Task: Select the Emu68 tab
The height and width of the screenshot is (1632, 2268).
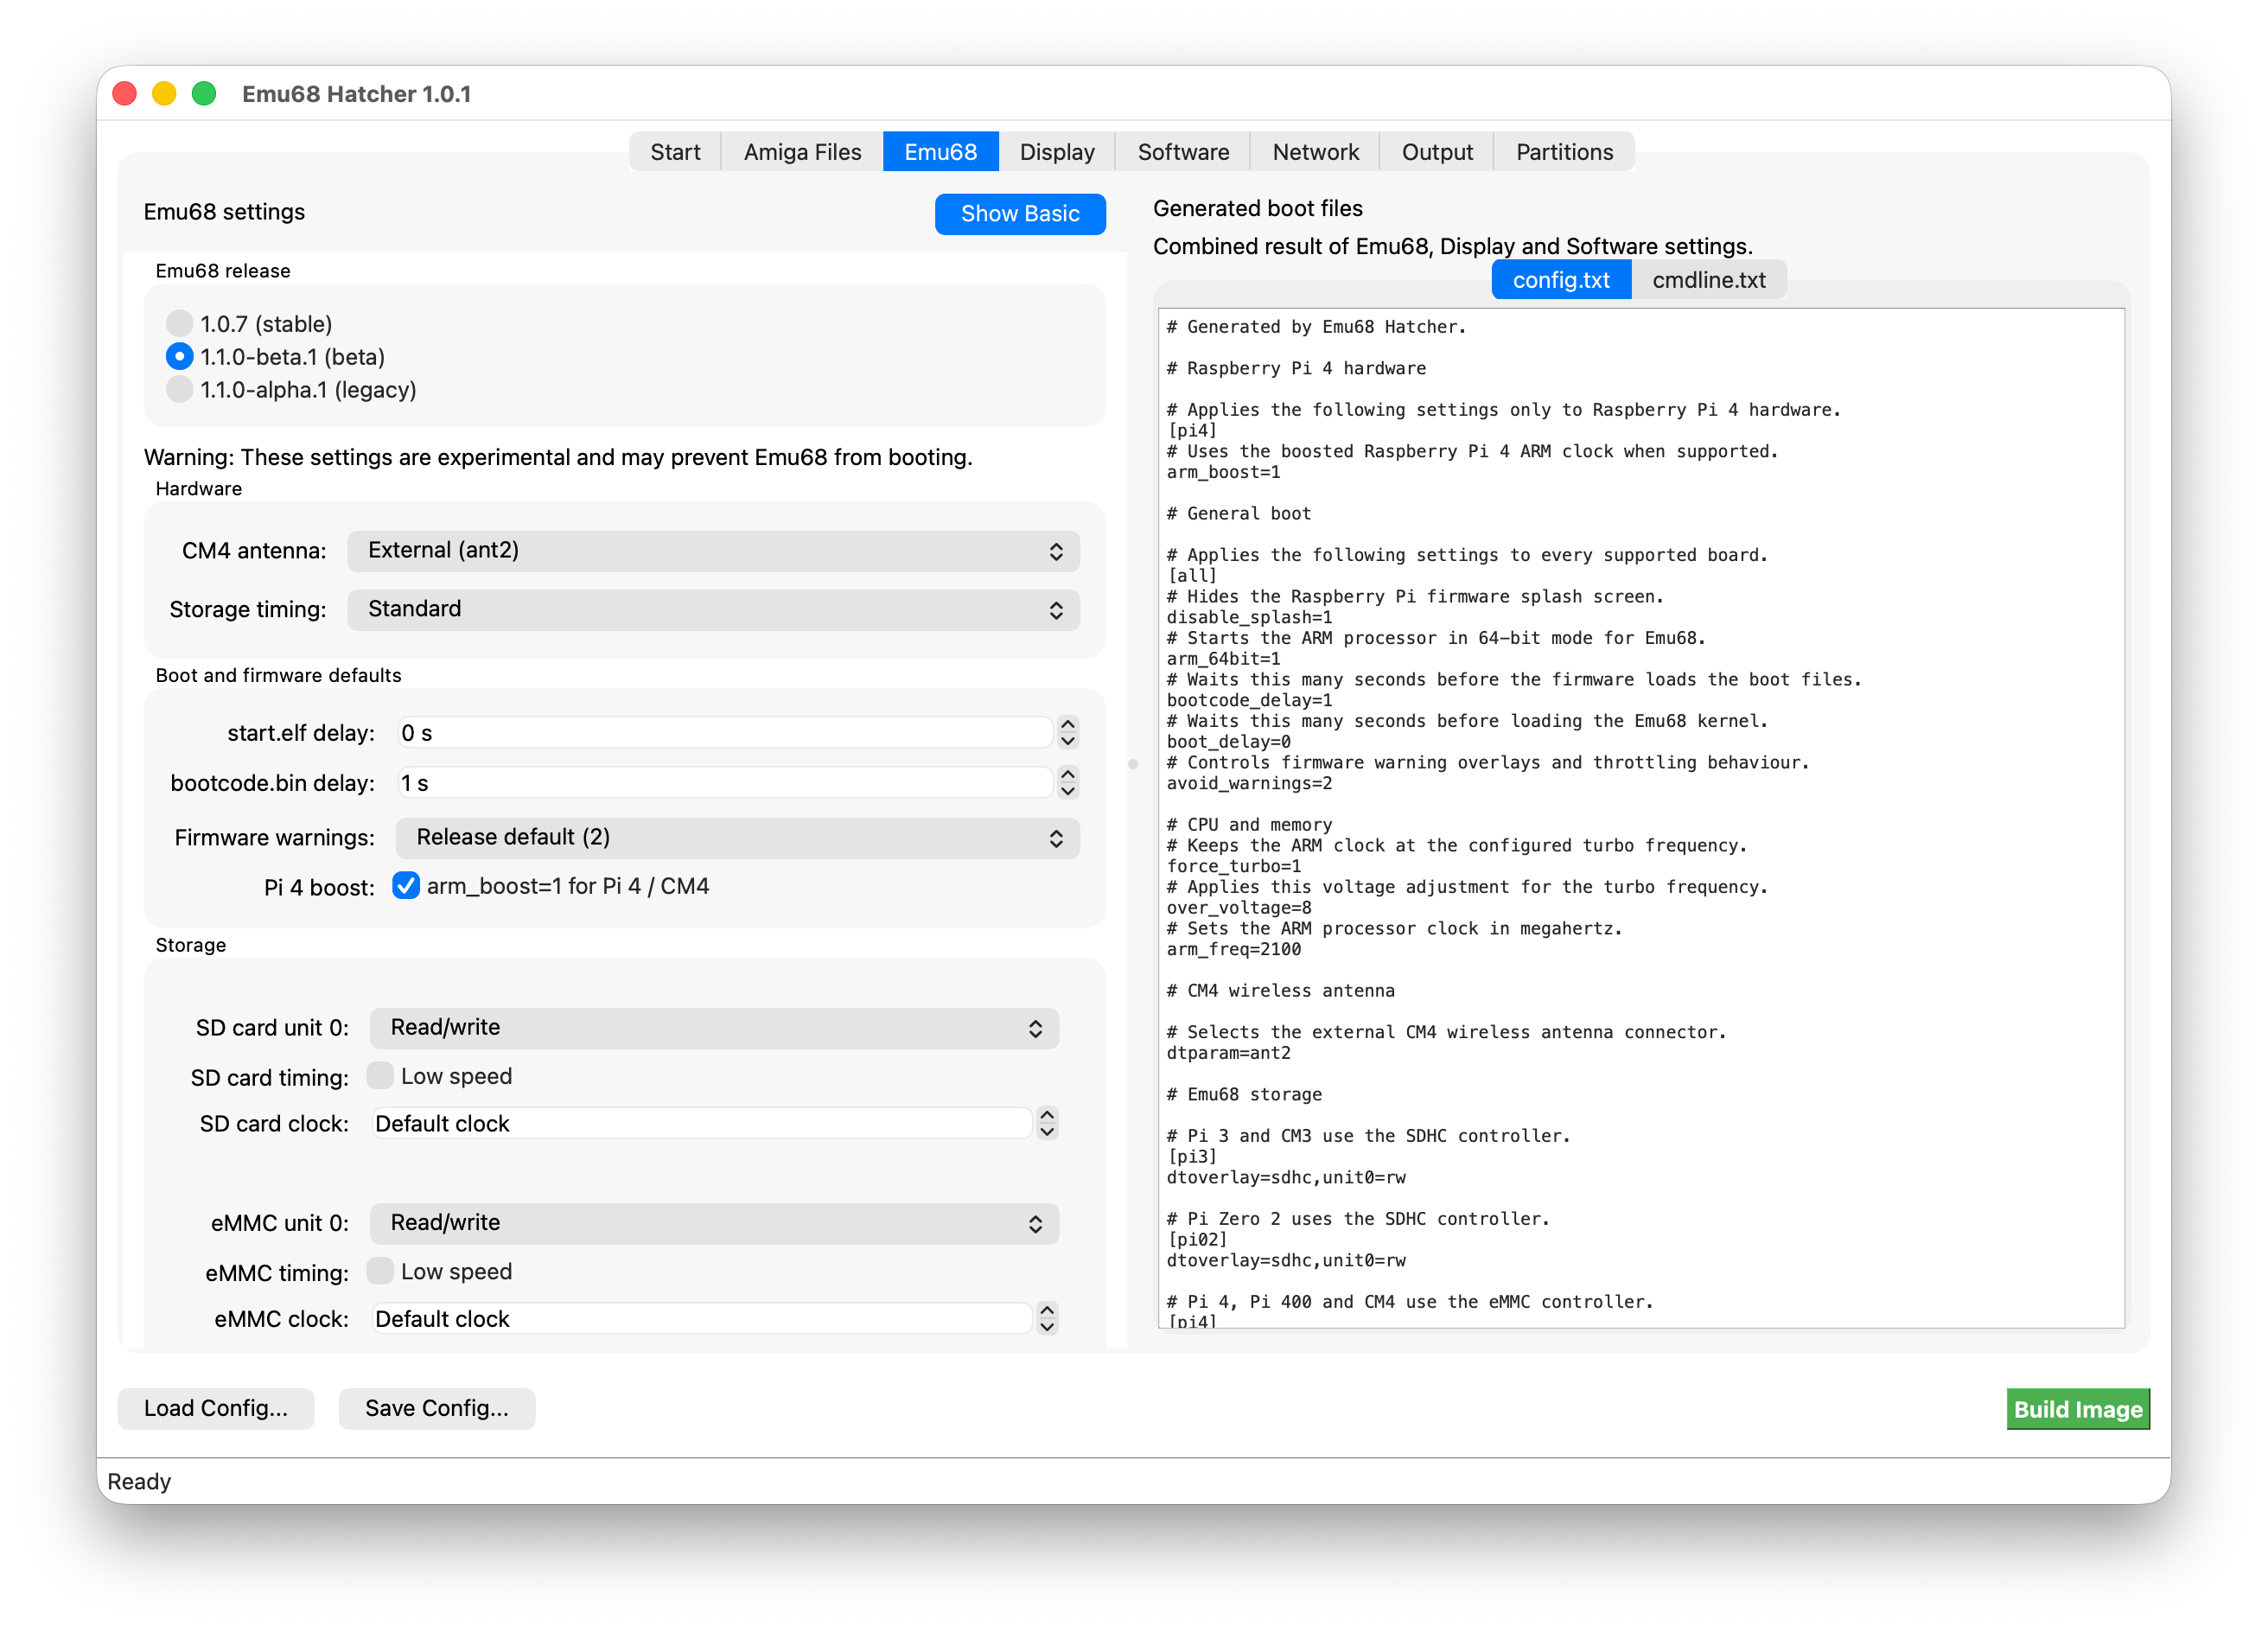Action: coord(940,152)
